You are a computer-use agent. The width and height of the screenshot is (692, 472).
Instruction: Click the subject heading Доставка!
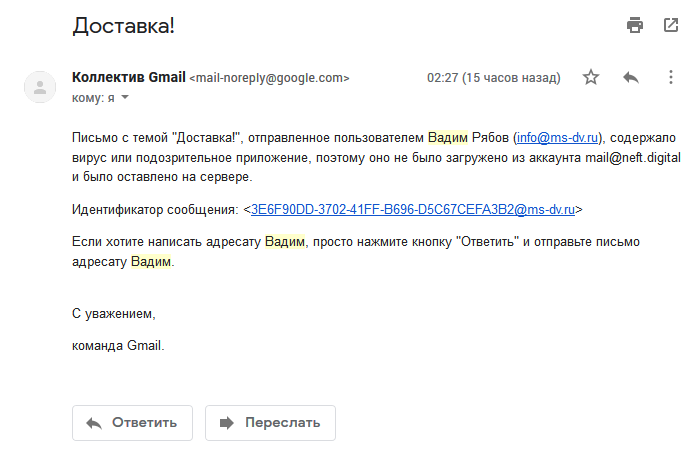(x=123, y=26)
